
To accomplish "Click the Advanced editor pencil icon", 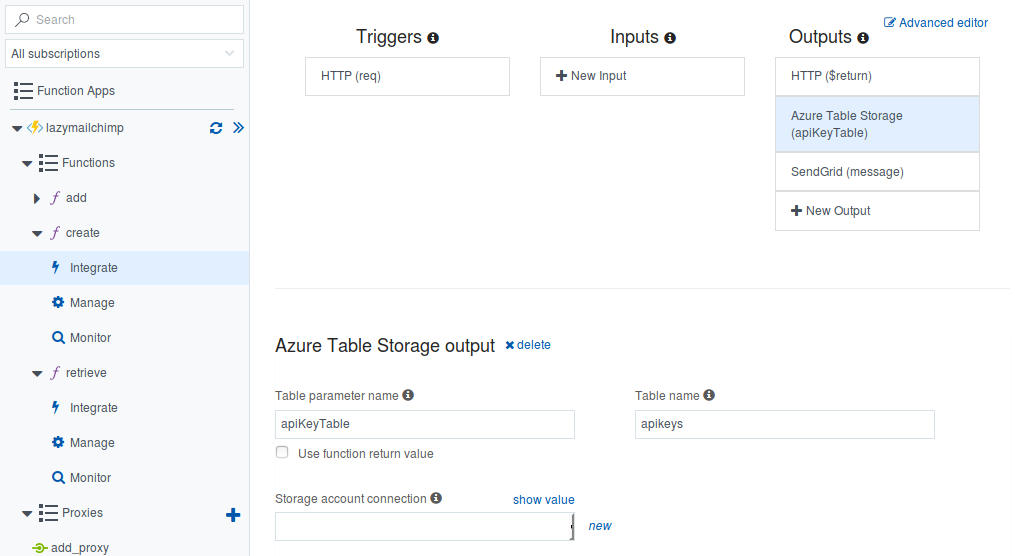I will [x=889, y=23].
